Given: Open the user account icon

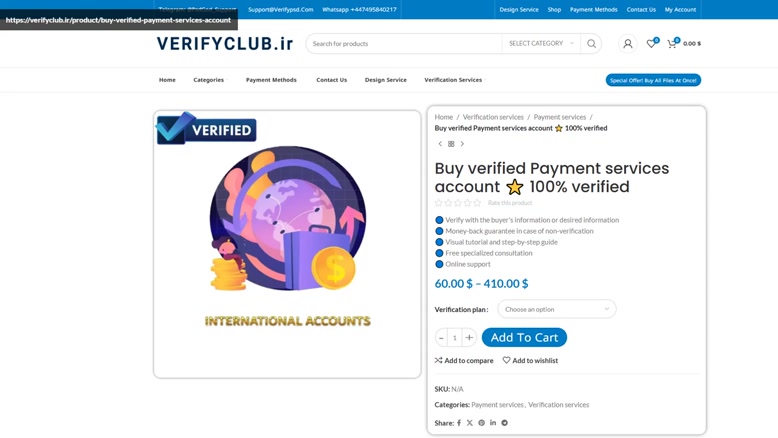Looking at the screenshot, I should pos(628,44).
